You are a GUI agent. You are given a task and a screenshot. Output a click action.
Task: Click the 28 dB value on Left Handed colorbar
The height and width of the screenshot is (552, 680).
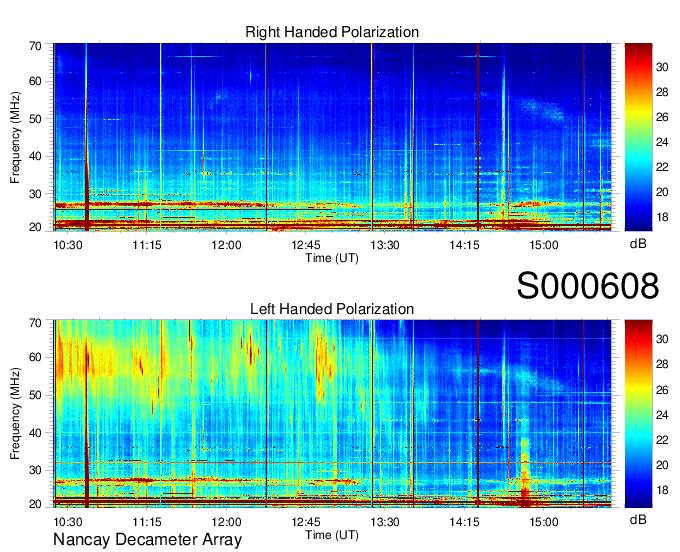662,364
